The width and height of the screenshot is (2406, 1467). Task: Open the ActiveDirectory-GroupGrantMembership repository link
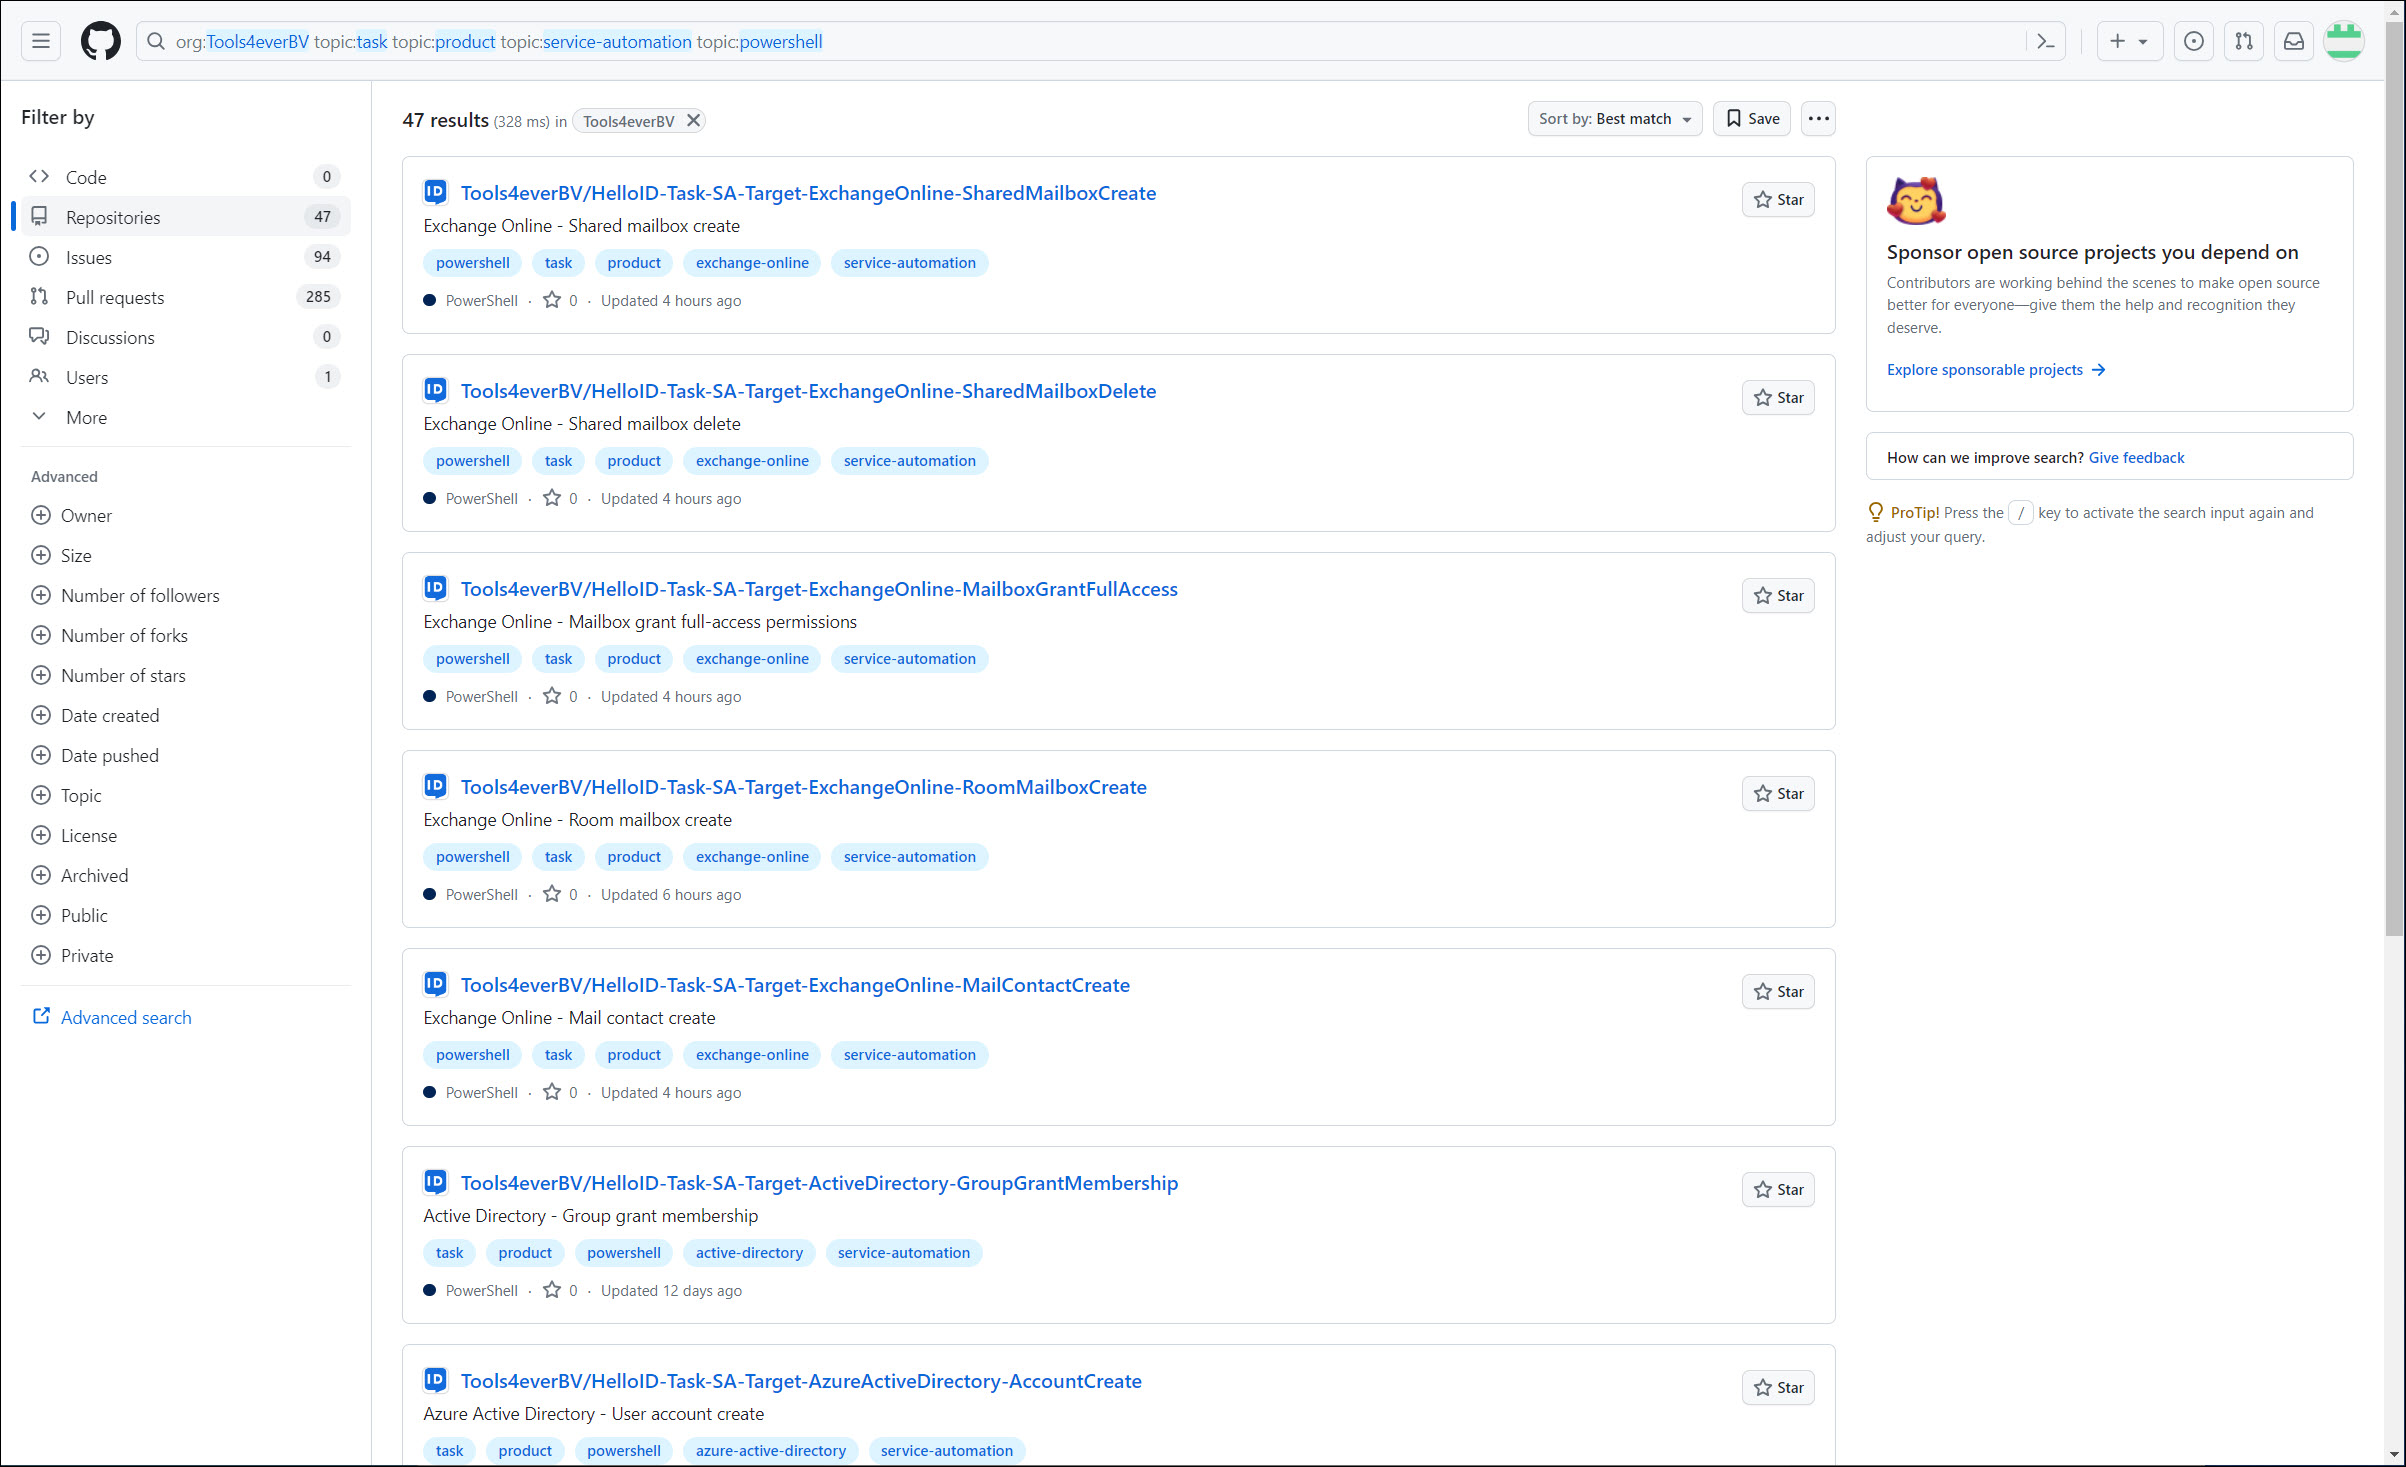[x=819, y=1183]
